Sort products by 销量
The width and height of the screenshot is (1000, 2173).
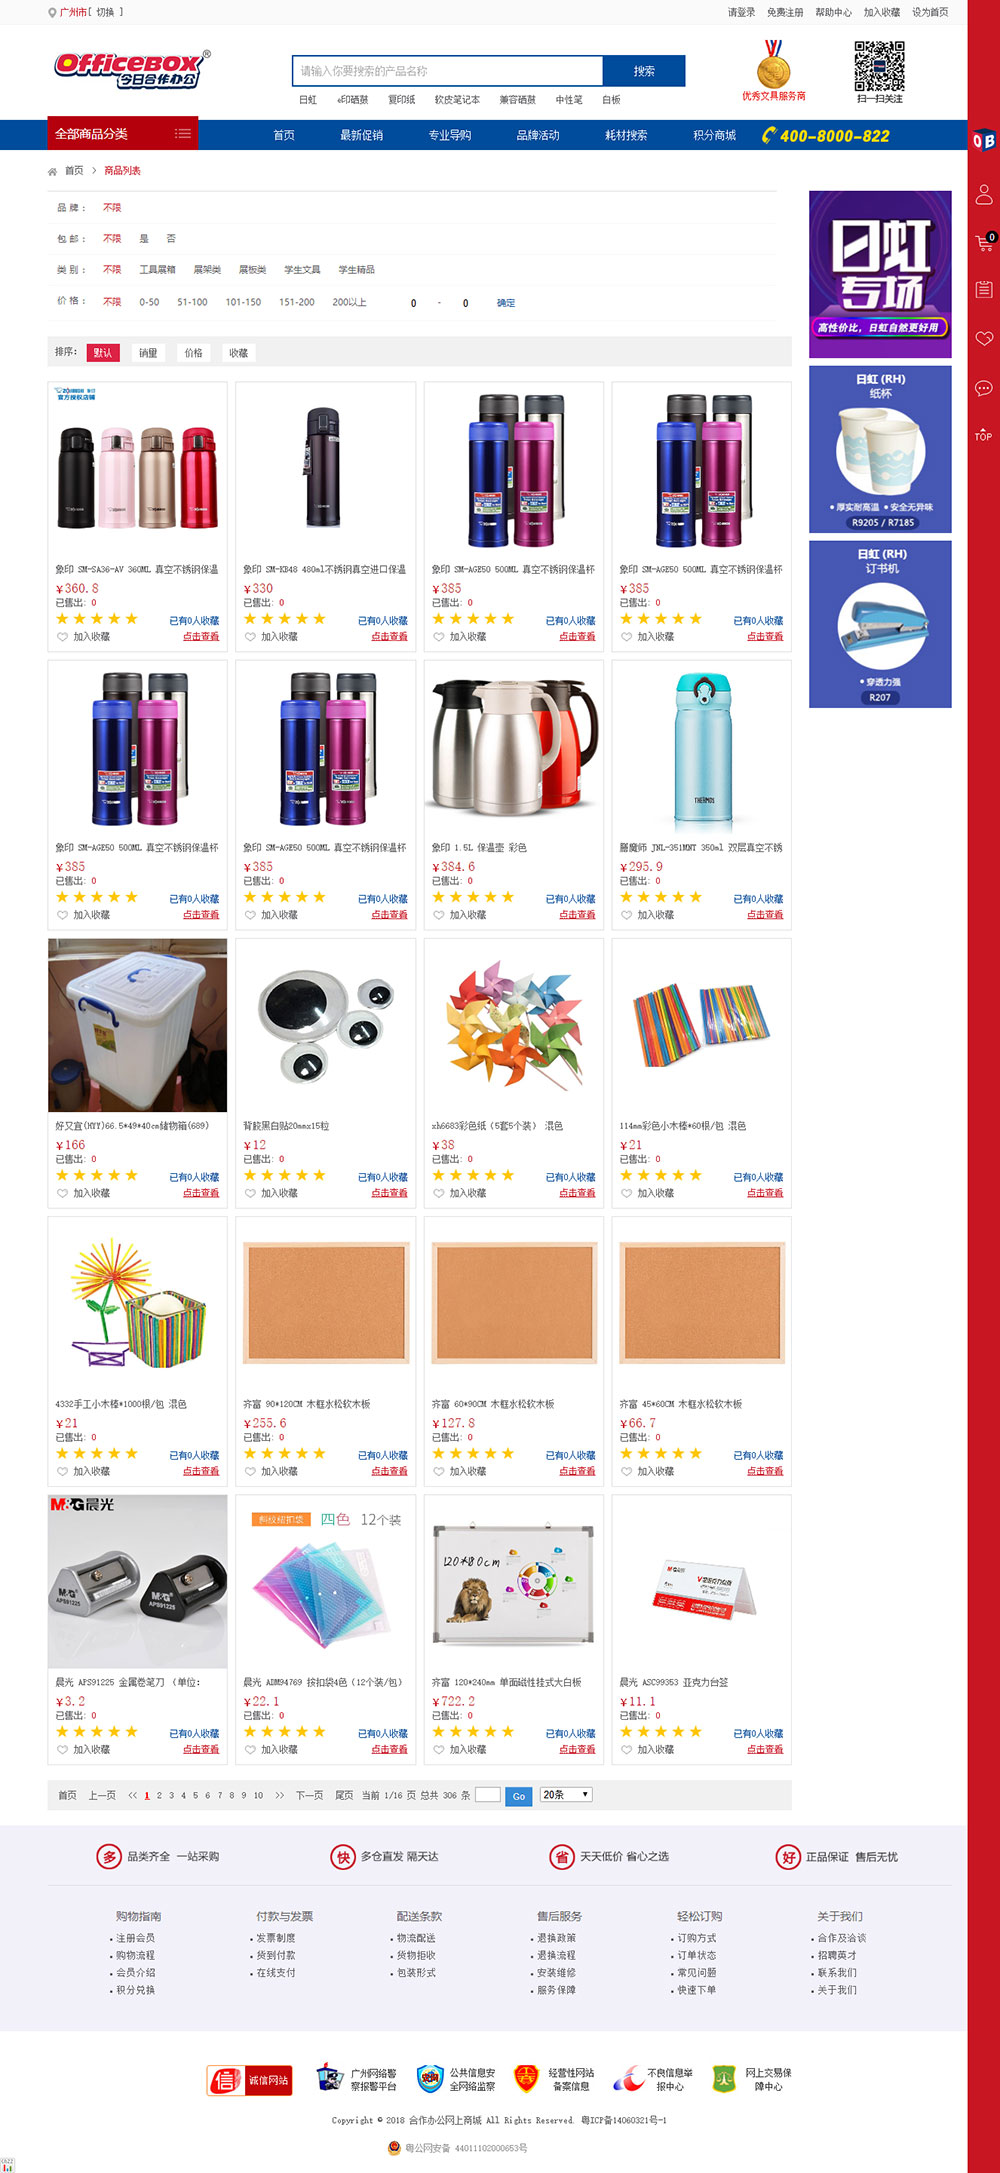(x=148, y=353)
